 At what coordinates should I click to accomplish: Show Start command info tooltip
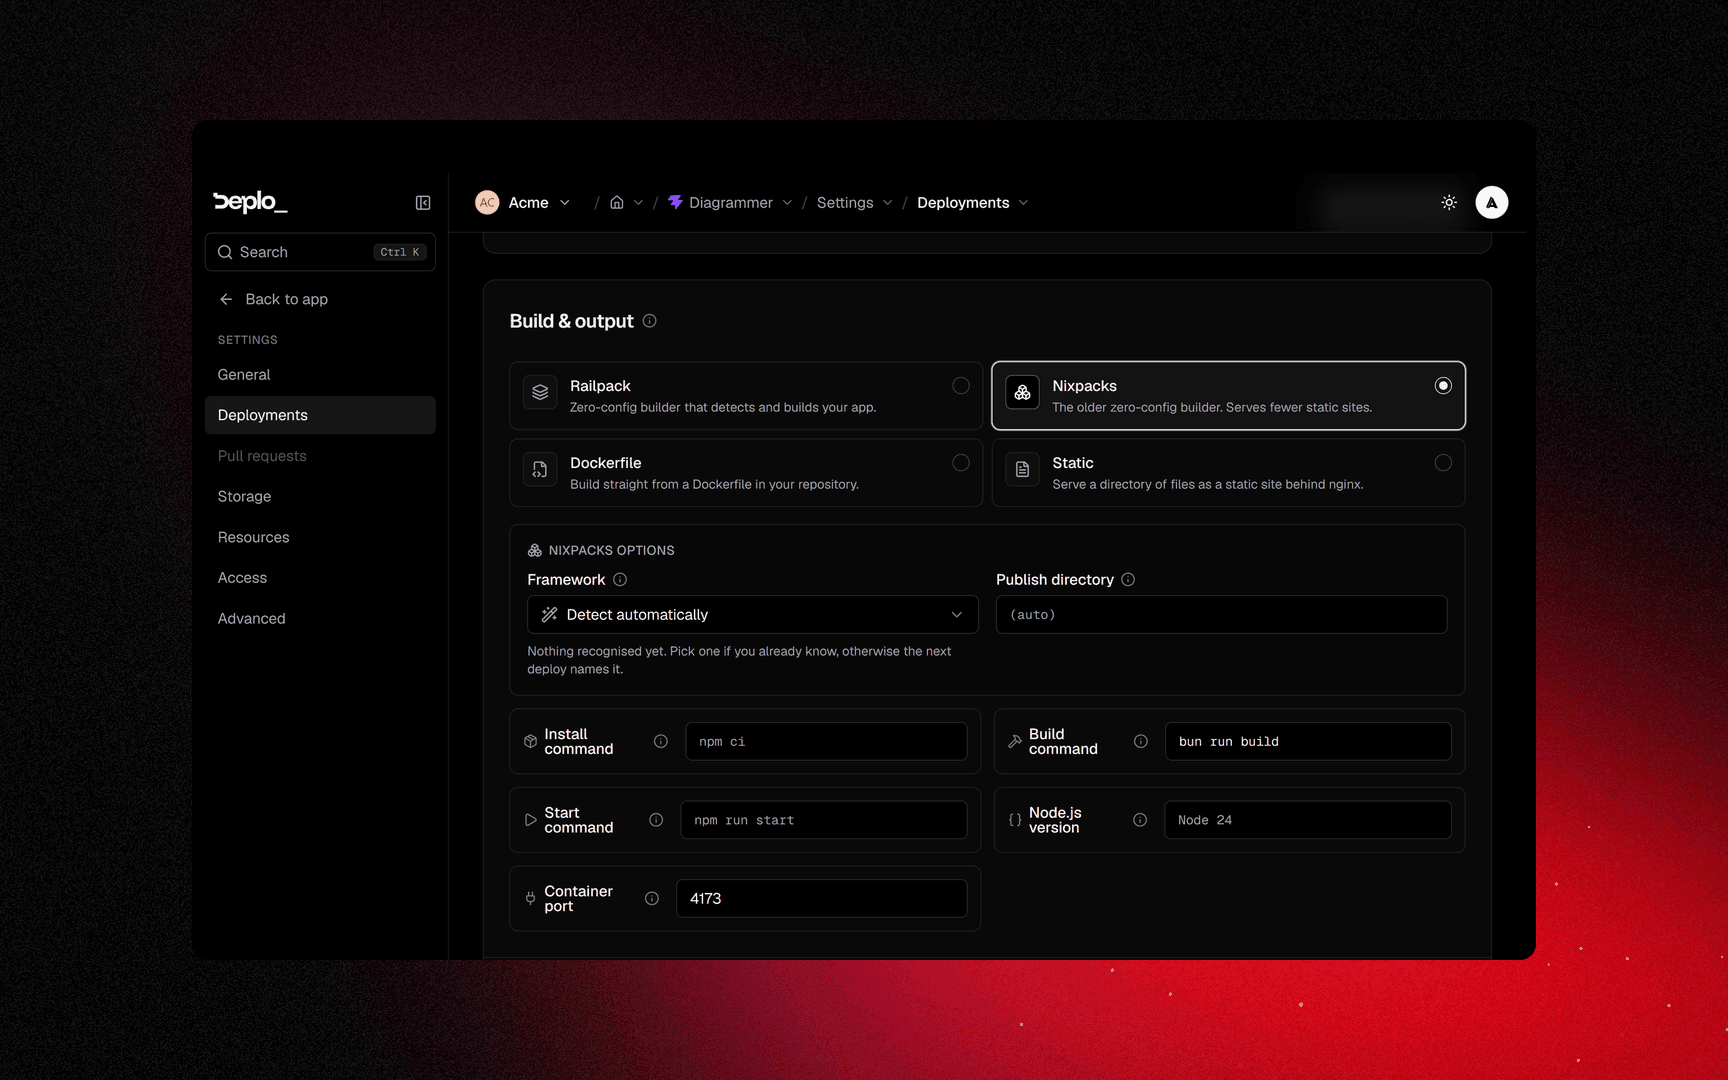click(656, 820)
